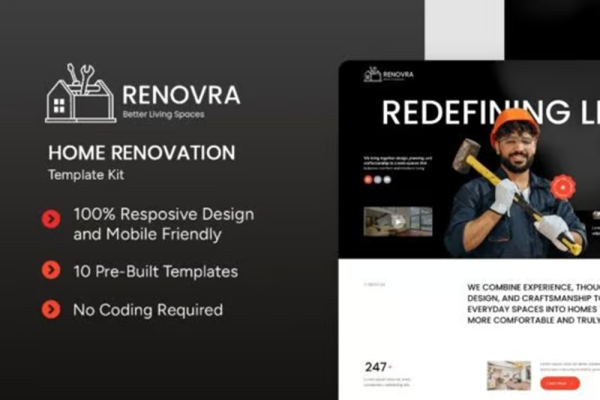
Task: Click the interior room thumbnail beside Learn More
Action: (x=509, y=376)
